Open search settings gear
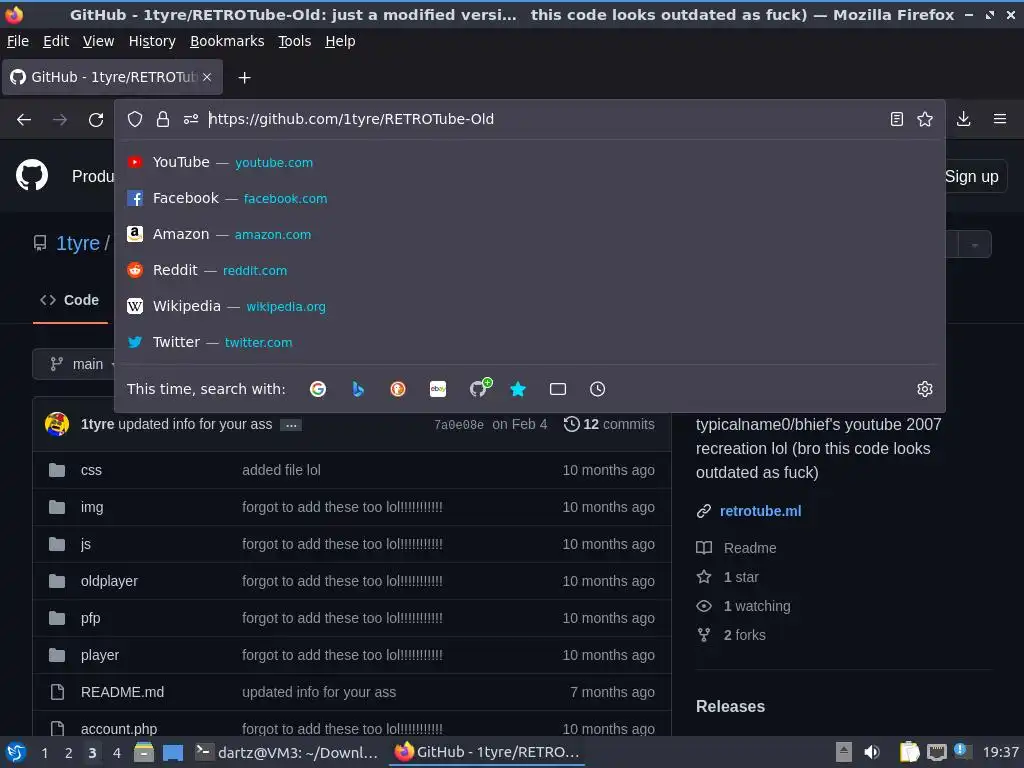The height and width of the screenshot is (768, 1024). tap(925, 389)
